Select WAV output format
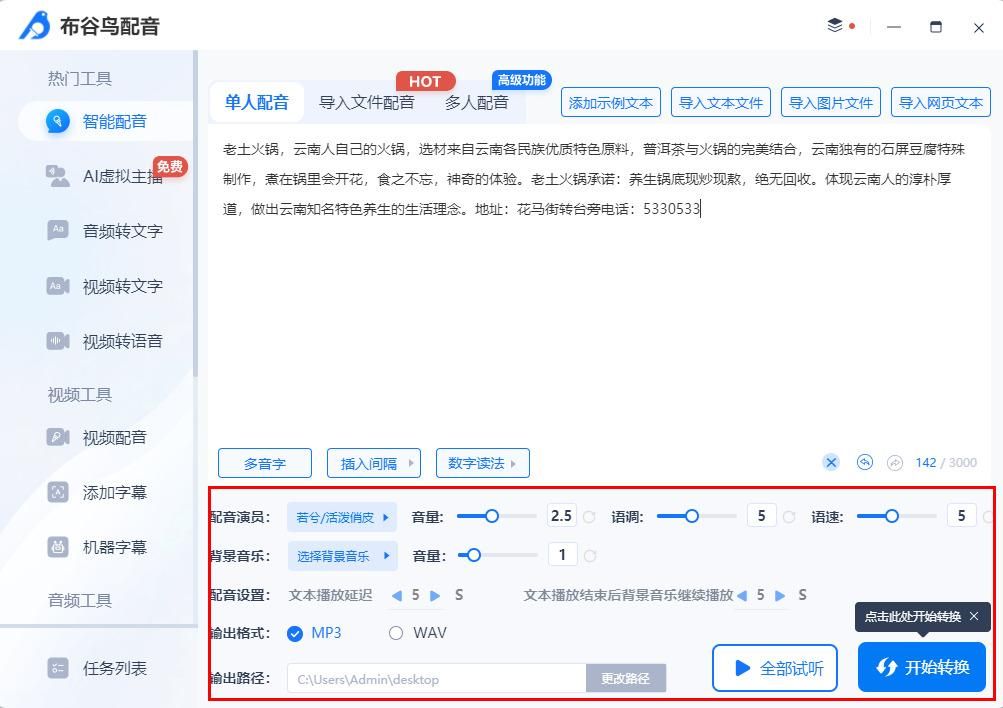Viewport: 1003px width, 708px height. pos(418,633)
